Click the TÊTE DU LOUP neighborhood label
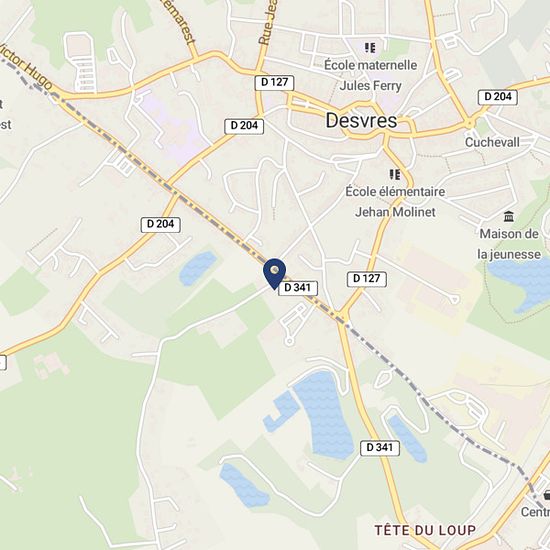 (x=425, y=530)
